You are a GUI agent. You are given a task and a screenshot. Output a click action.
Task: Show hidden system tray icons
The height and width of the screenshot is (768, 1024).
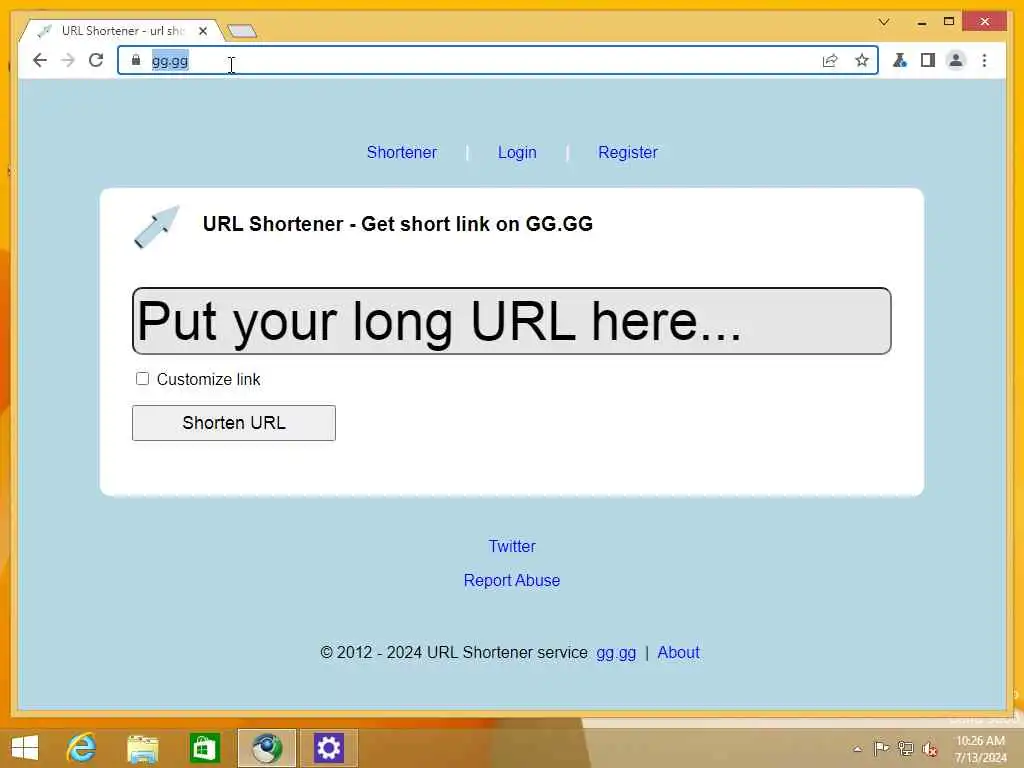(x=857, y=749)
